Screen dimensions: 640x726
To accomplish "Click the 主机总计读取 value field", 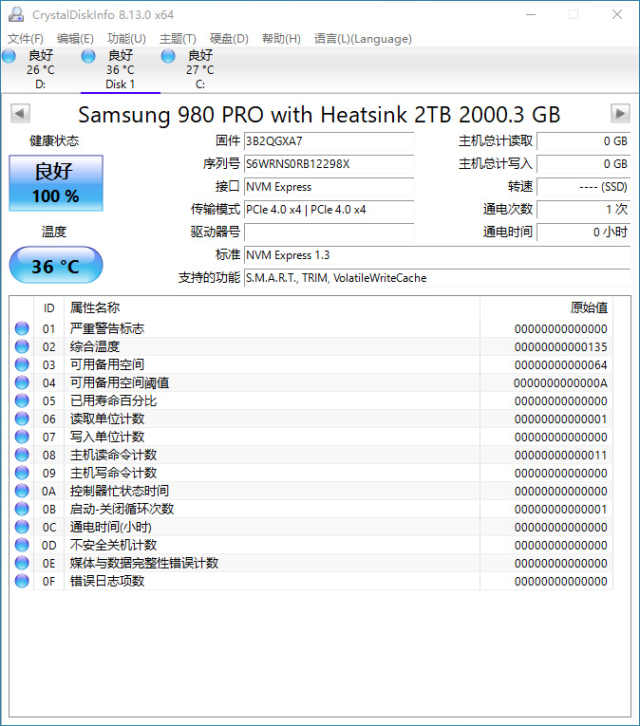I will point(584,141).
